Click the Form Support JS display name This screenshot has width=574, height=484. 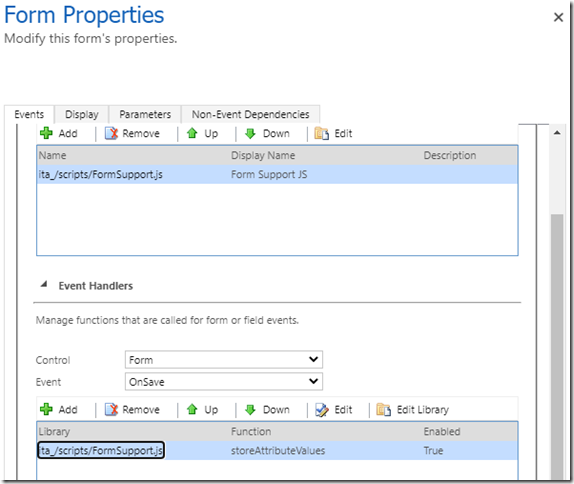pyautogui.click(x=269, y=174)
